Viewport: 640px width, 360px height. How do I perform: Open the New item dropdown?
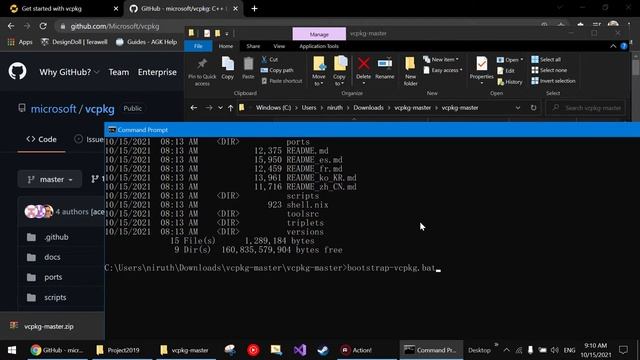click(441, 60)
